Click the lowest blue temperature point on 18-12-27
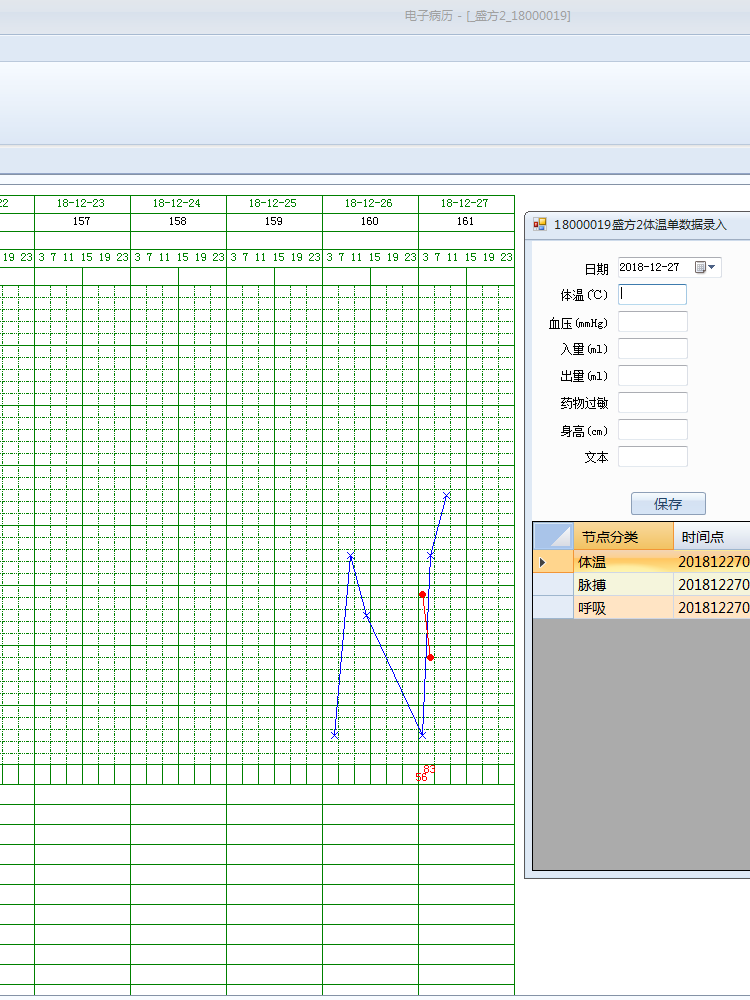The width and height of the screenshot is (750, 1000). point(422,735)
